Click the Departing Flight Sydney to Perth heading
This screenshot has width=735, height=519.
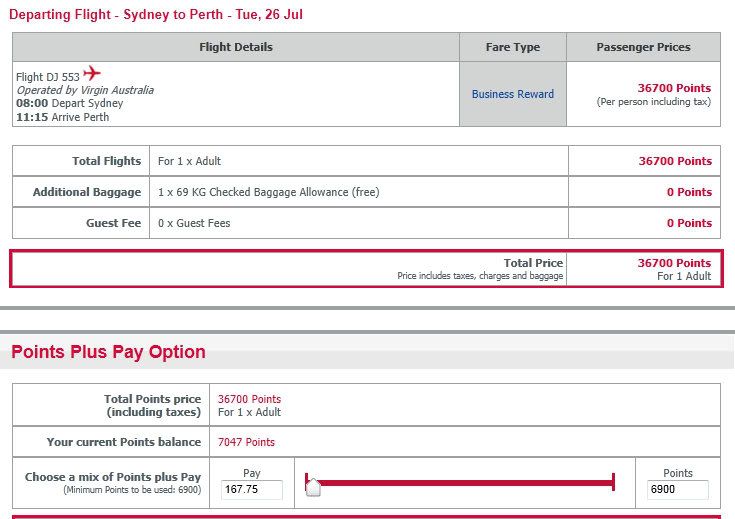coord(156,14)
